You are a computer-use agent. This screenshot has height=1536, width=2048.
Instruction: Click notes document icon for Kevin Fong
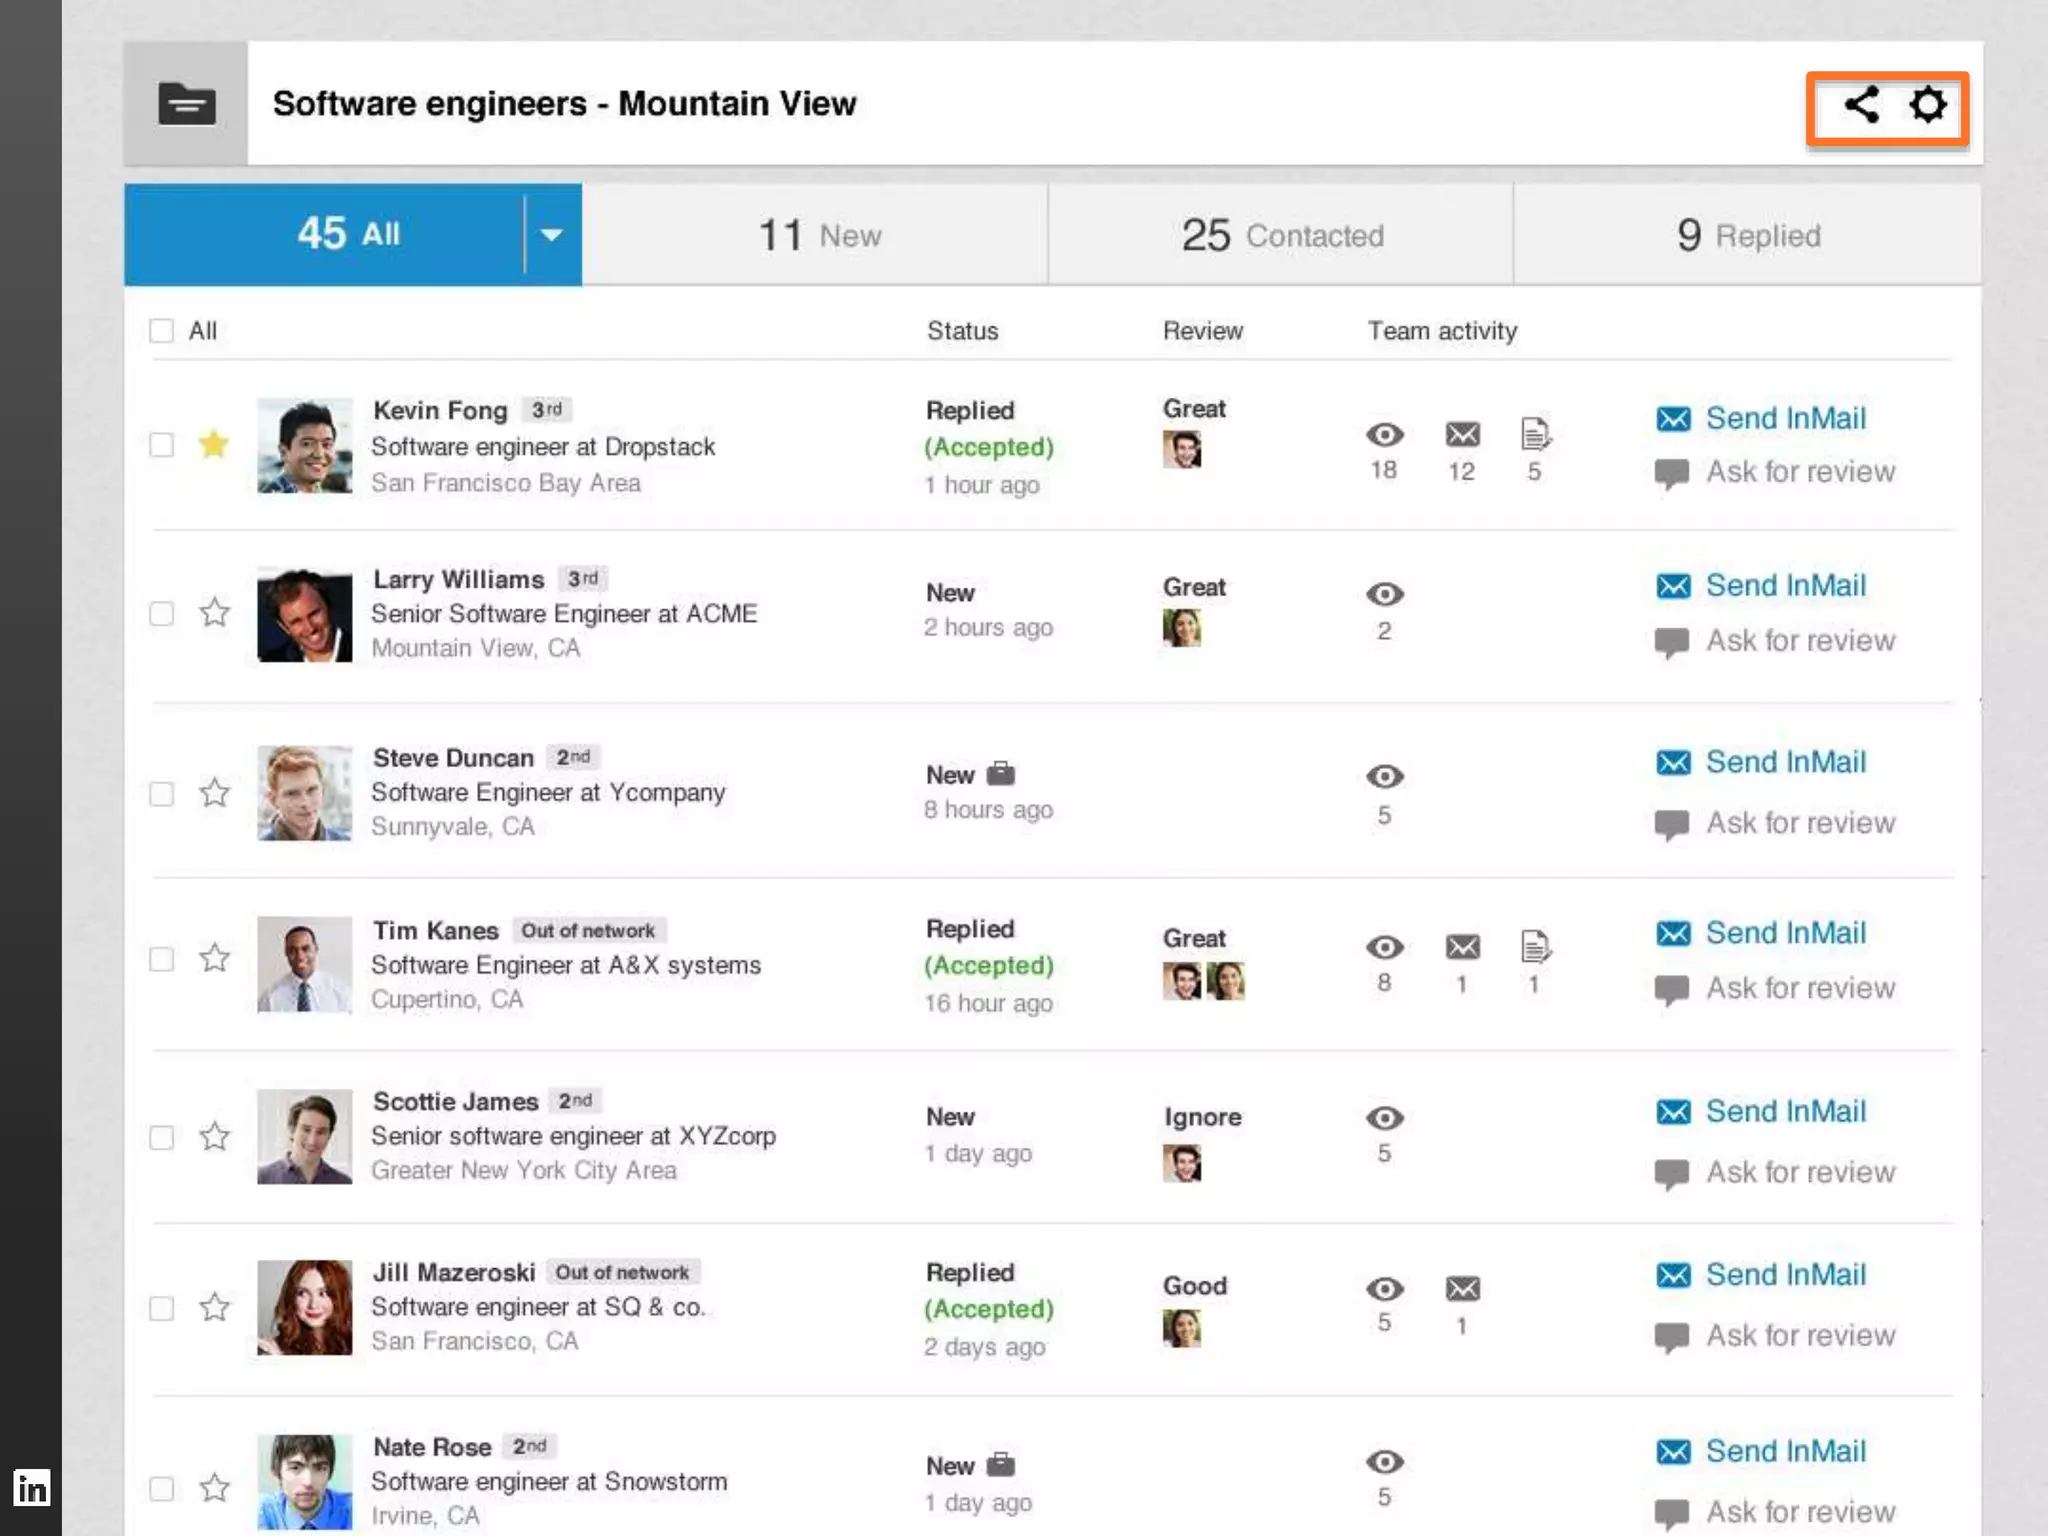point(1534,435)
